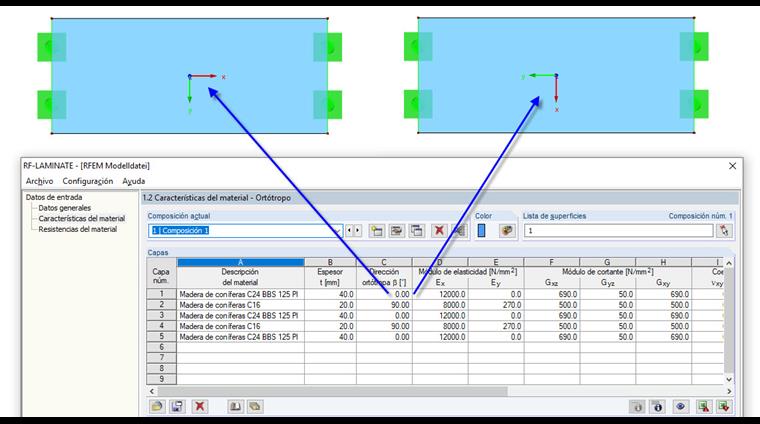Click the Lista de superficies input field
The width and height of the screenshot is (760, 424).
point(618,231)
